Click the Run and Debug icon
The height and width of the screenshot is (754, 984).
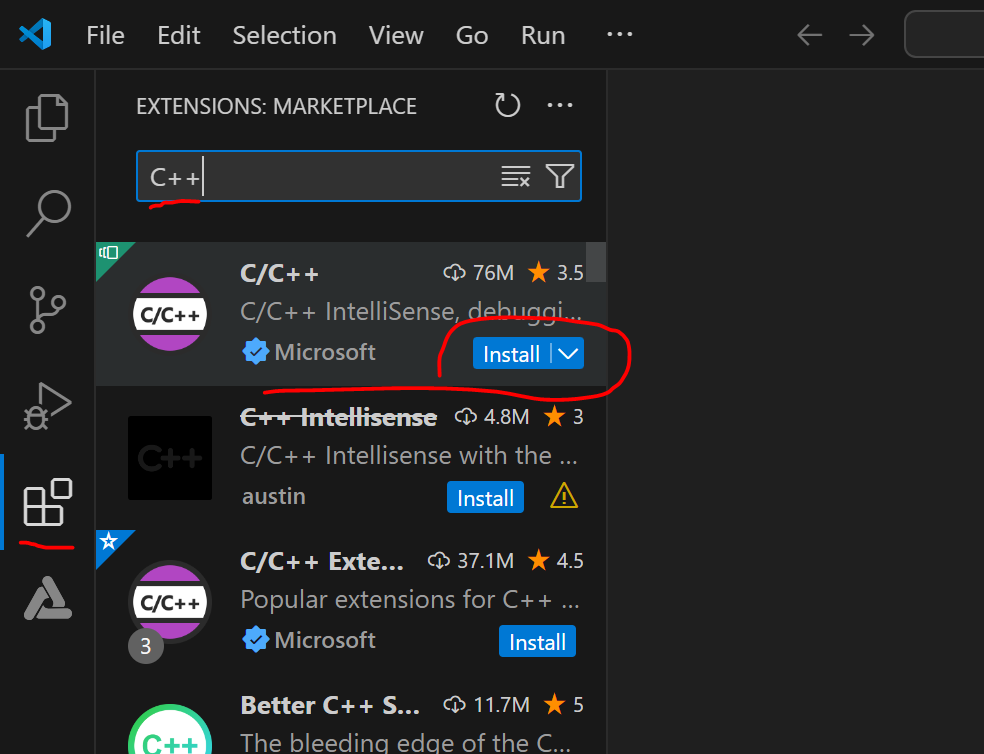click(x=46, y=406)
